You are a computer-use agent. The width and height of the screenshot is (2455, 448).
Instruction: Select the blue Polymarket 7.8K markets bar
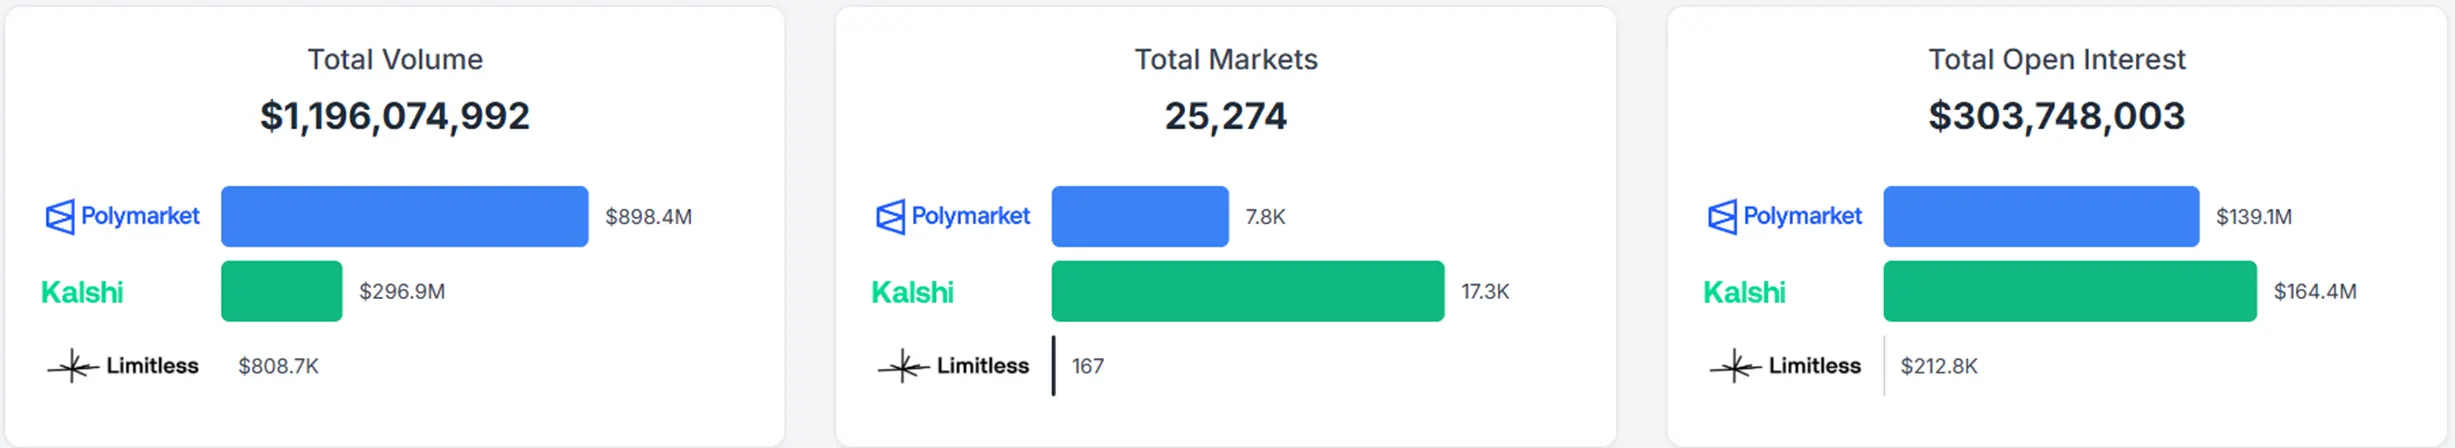(x=1140, y=216)
